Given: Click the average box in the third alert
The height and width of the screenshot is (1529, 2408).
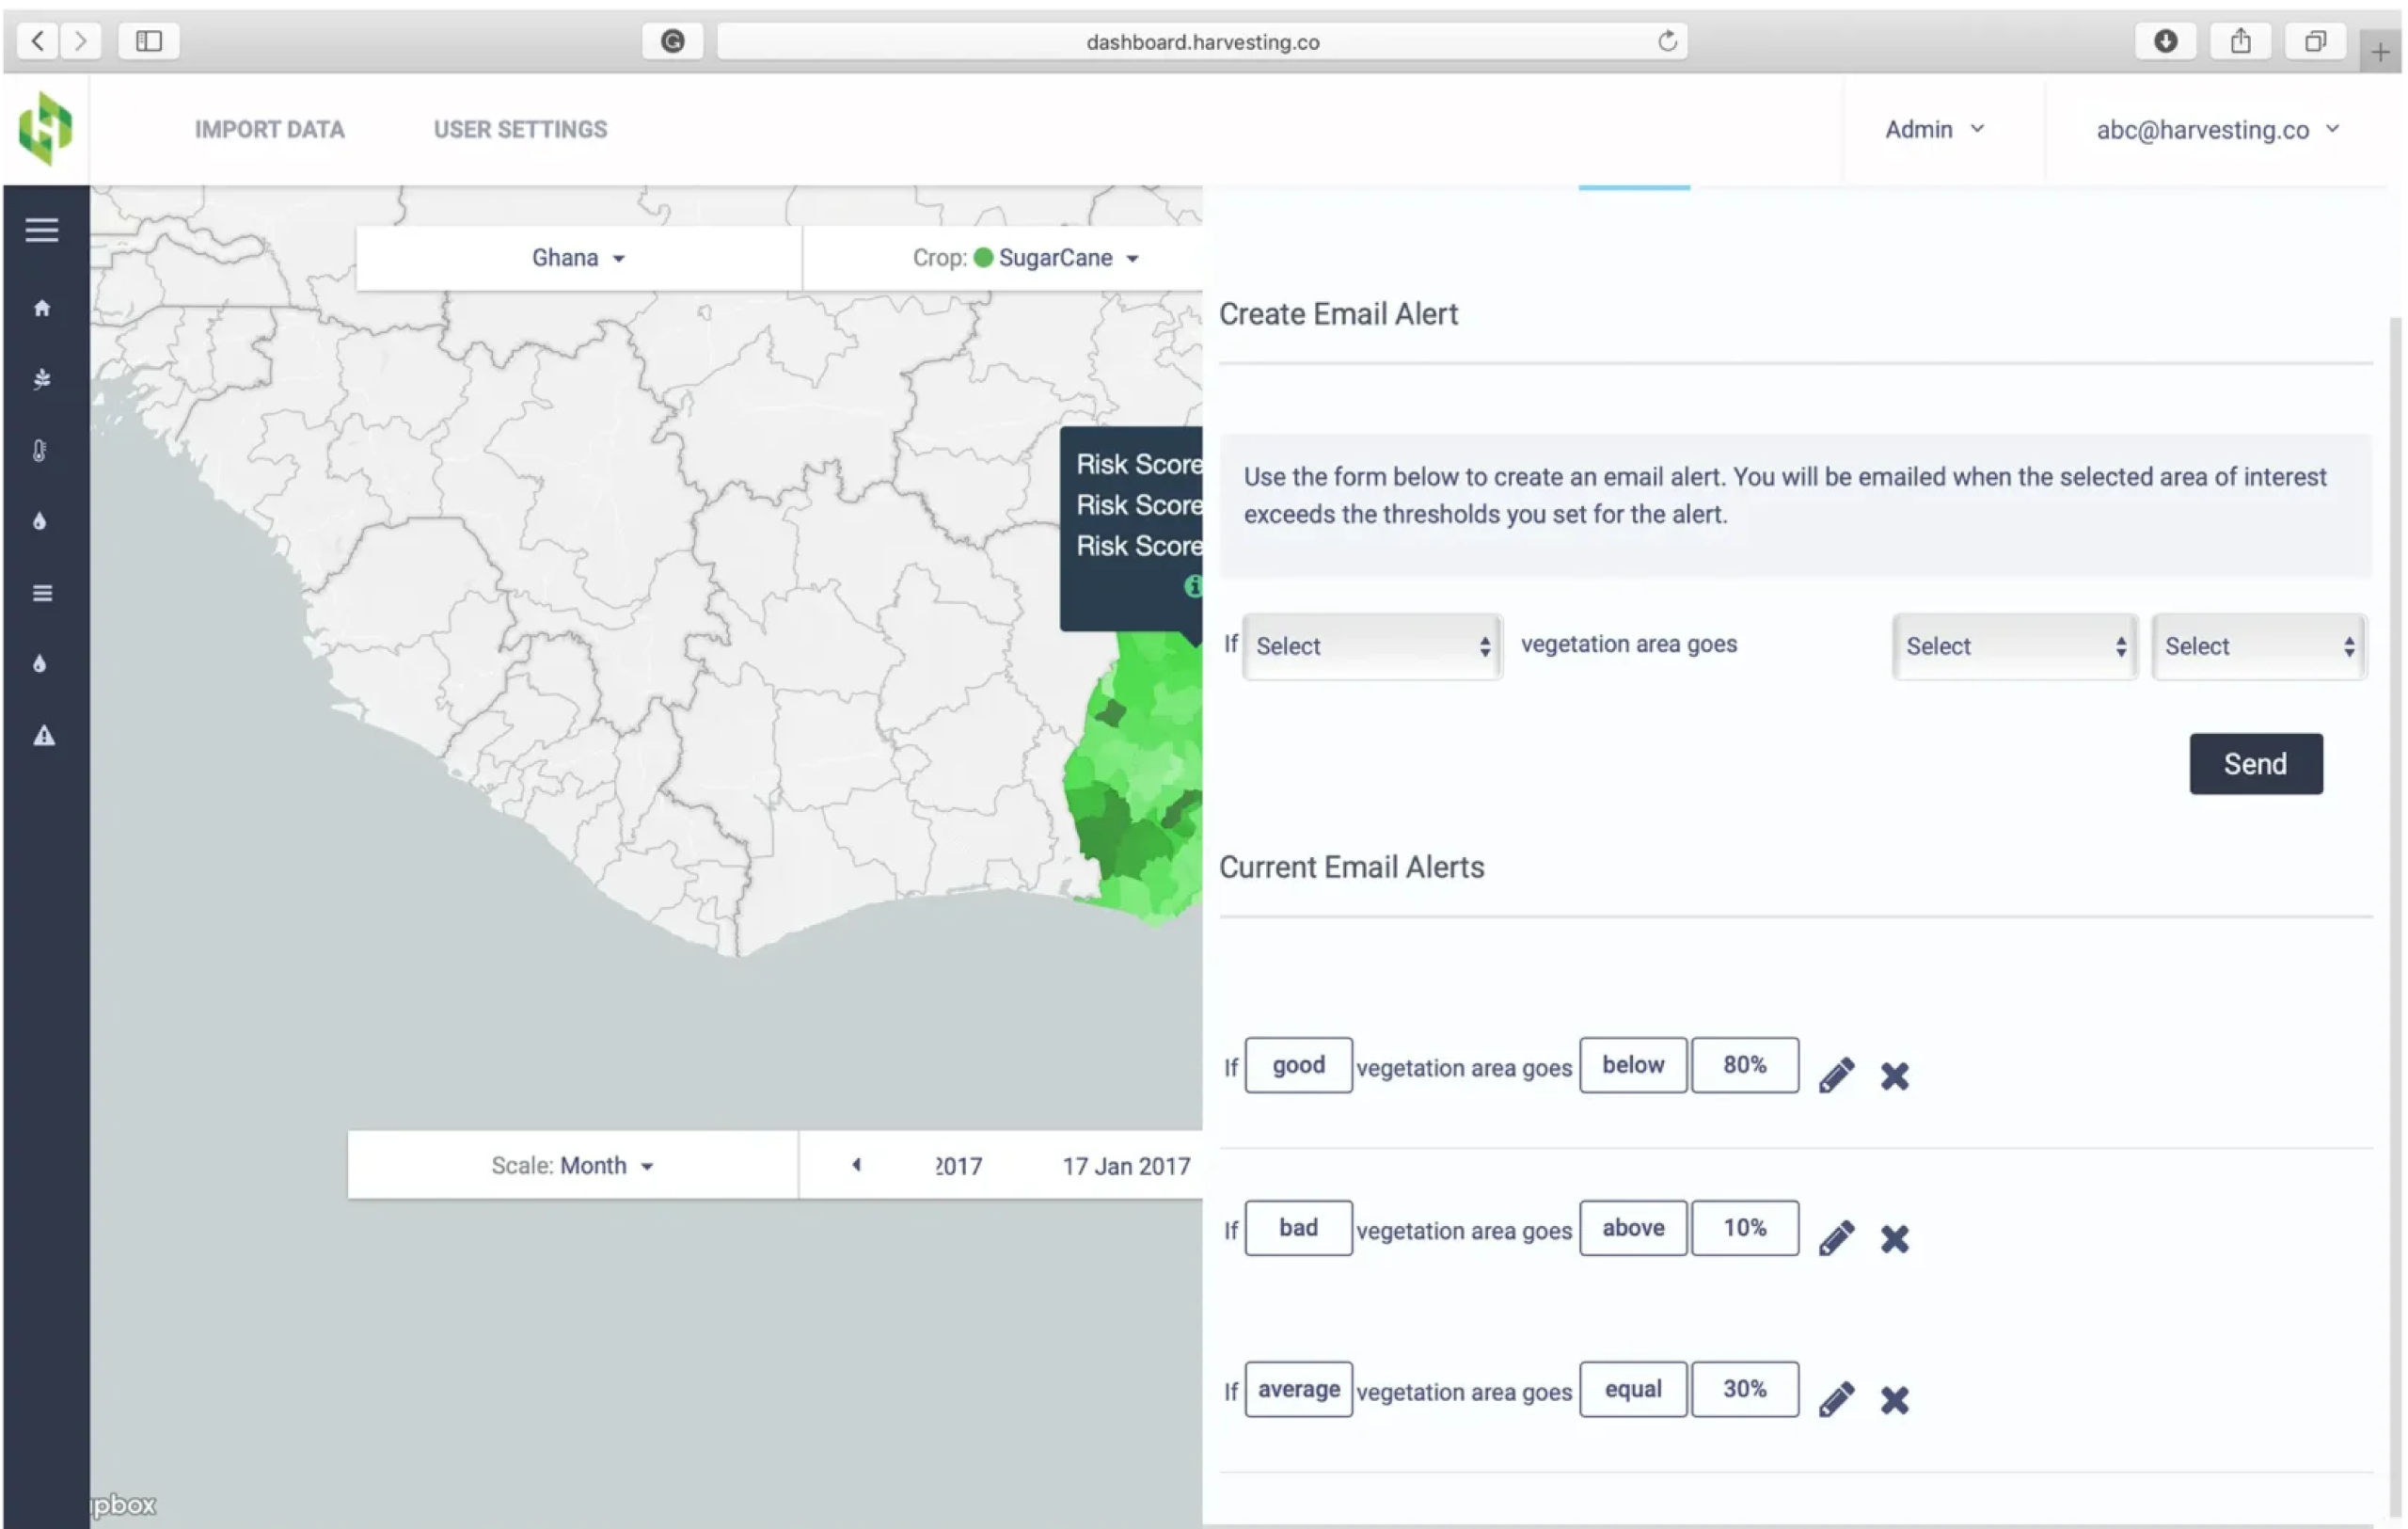Looking at the screenshot, I should click(x=1298, y=1389).
